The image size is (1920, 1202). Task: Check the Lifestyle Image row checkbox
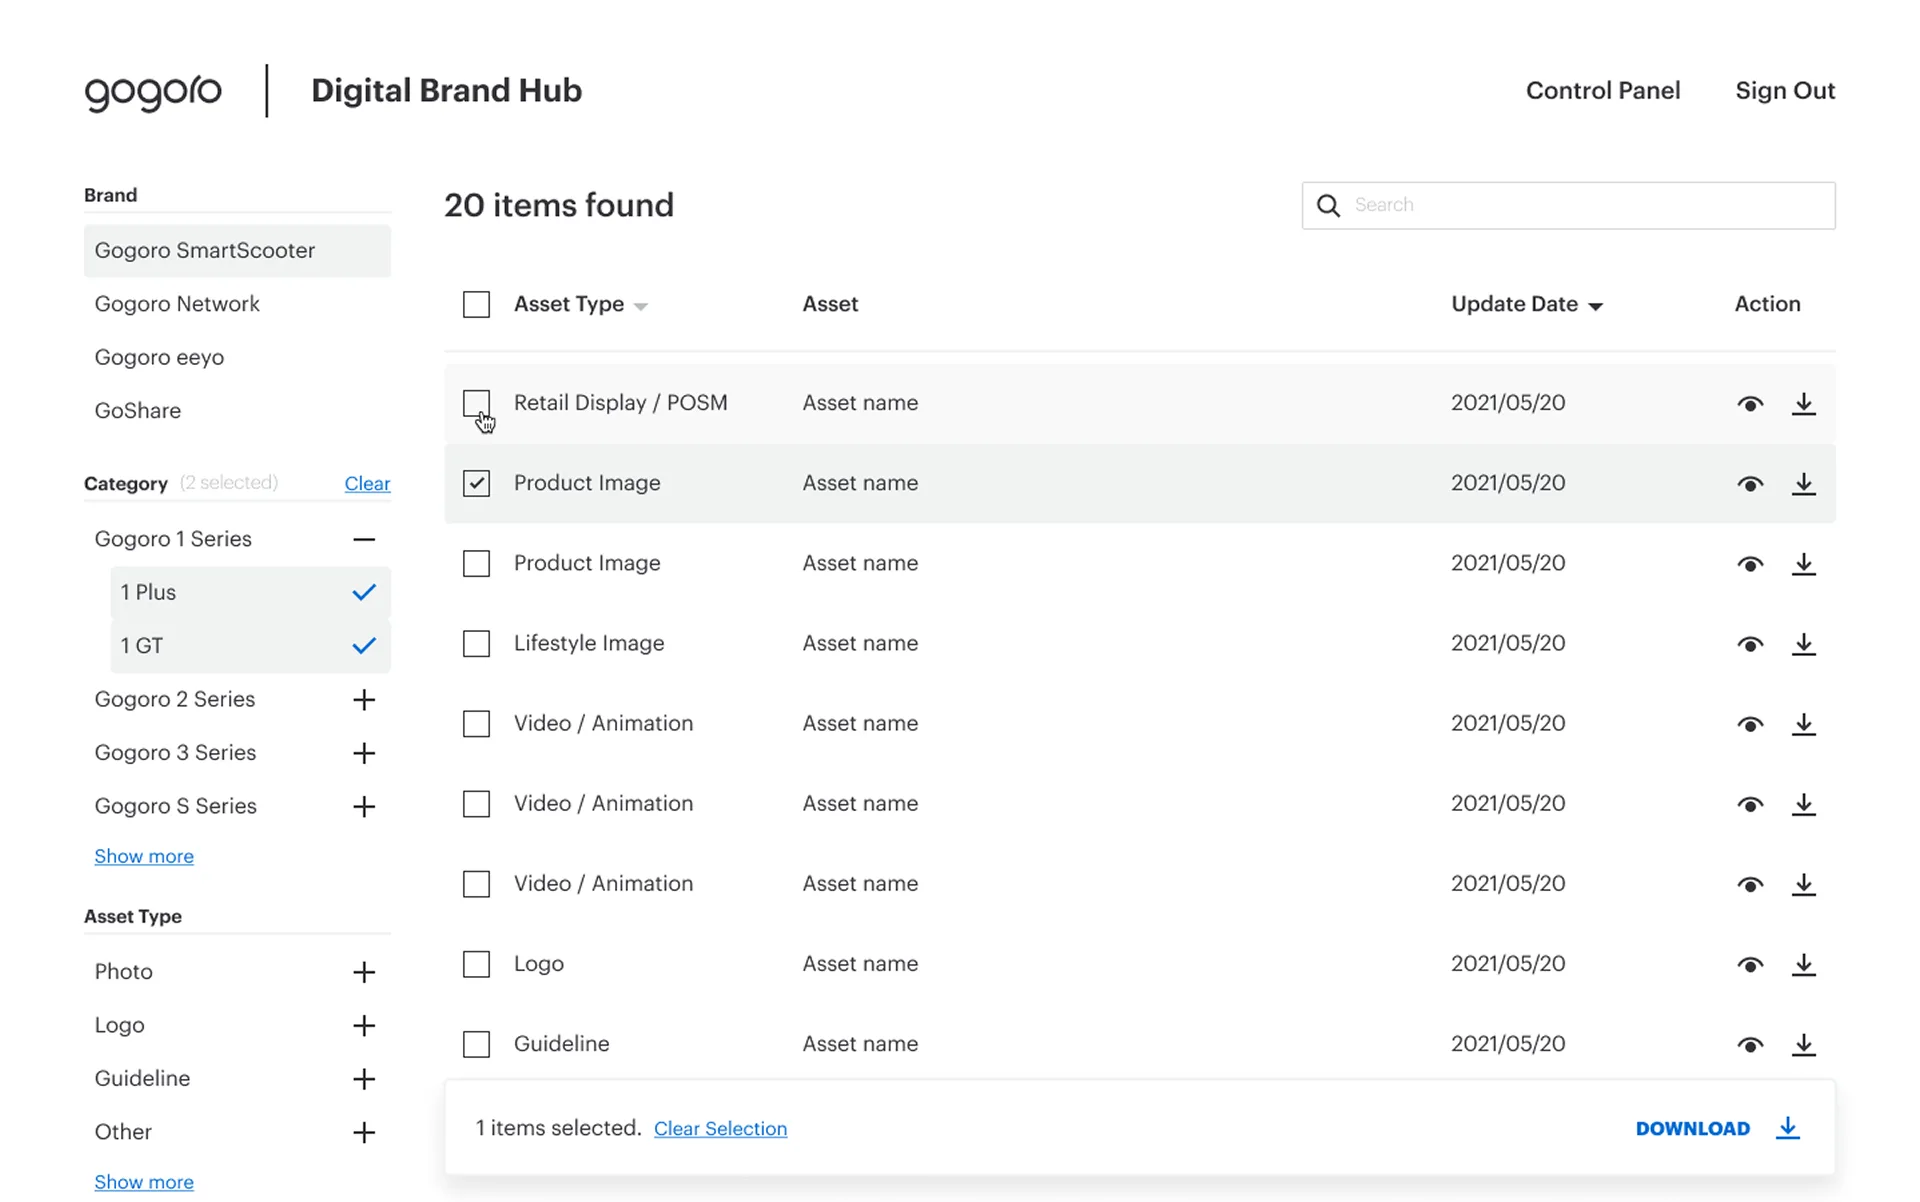476,643
